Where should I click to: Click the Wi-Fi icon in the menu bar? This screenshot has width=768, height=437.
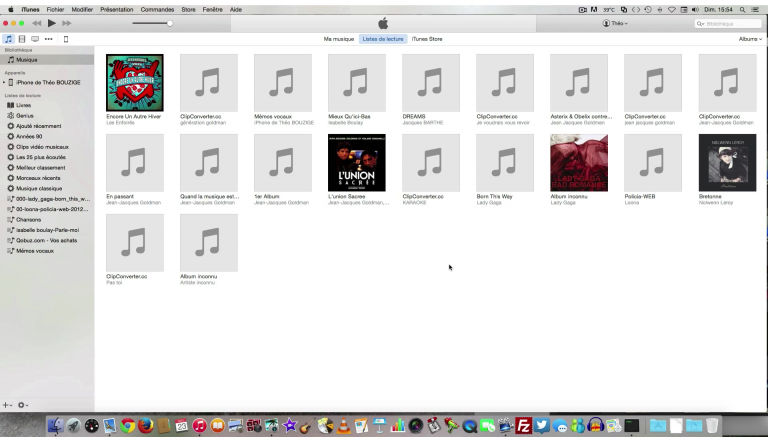[672, 9]
